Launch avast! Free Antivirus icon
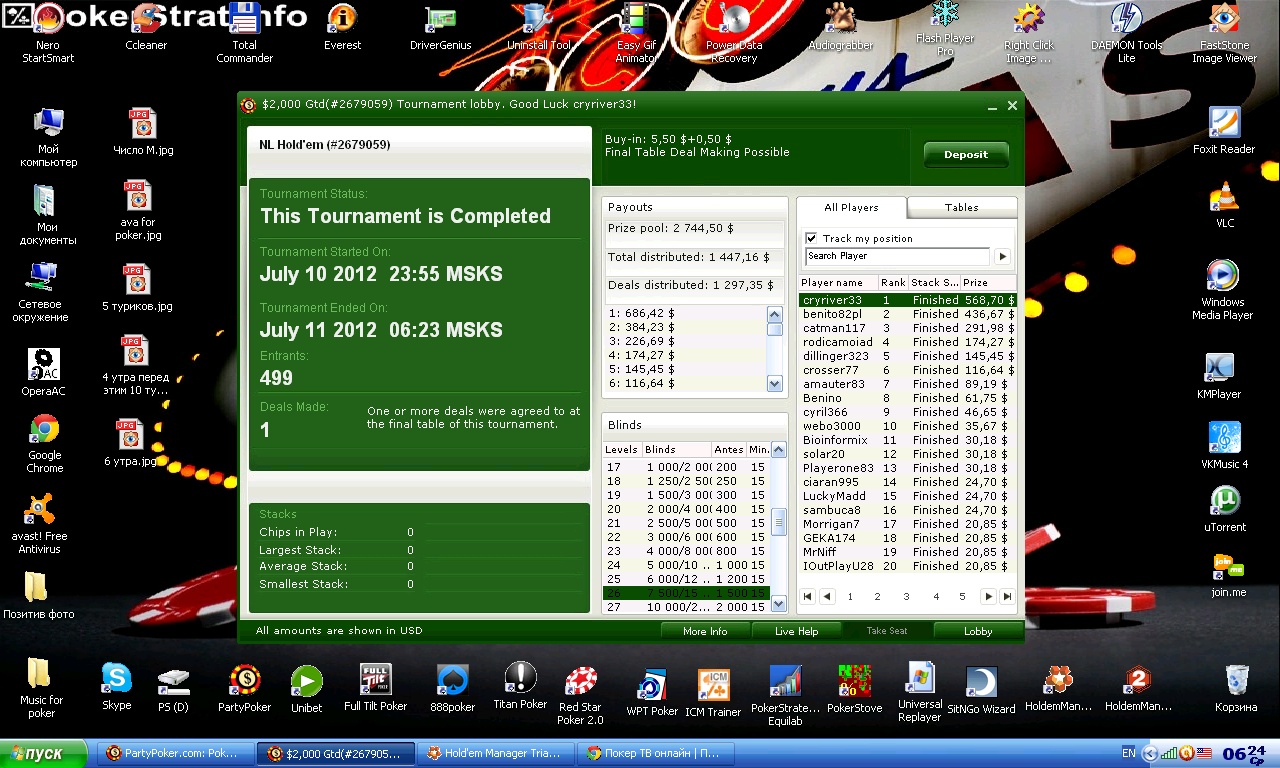Viewport: 1280px width, 768px height. (x=41, y=525)
